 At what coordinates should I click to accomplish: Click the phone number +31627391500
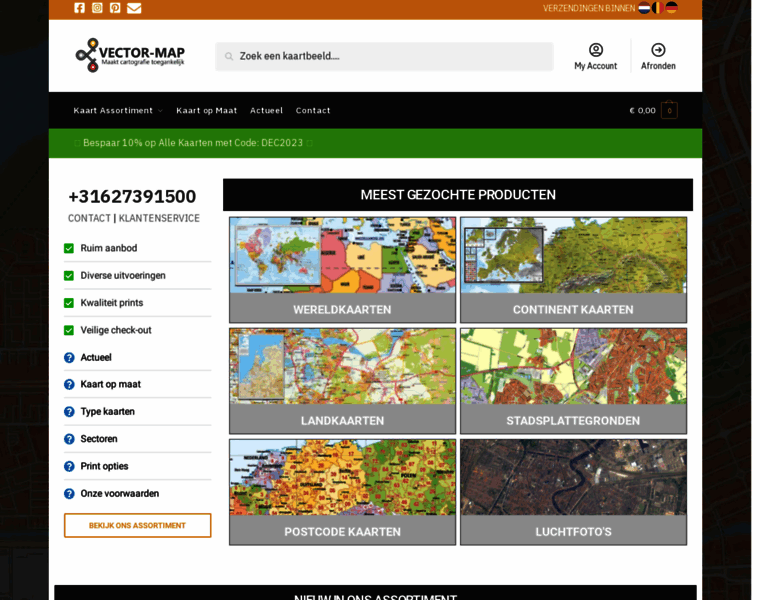point(132,196)
